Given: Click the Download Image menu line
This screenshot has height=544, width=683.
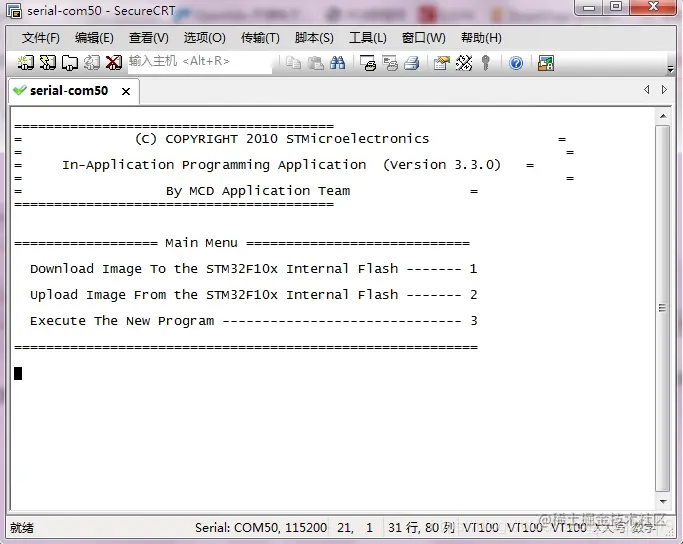Looking at the screenshot, I should click(x=254, y=269).
